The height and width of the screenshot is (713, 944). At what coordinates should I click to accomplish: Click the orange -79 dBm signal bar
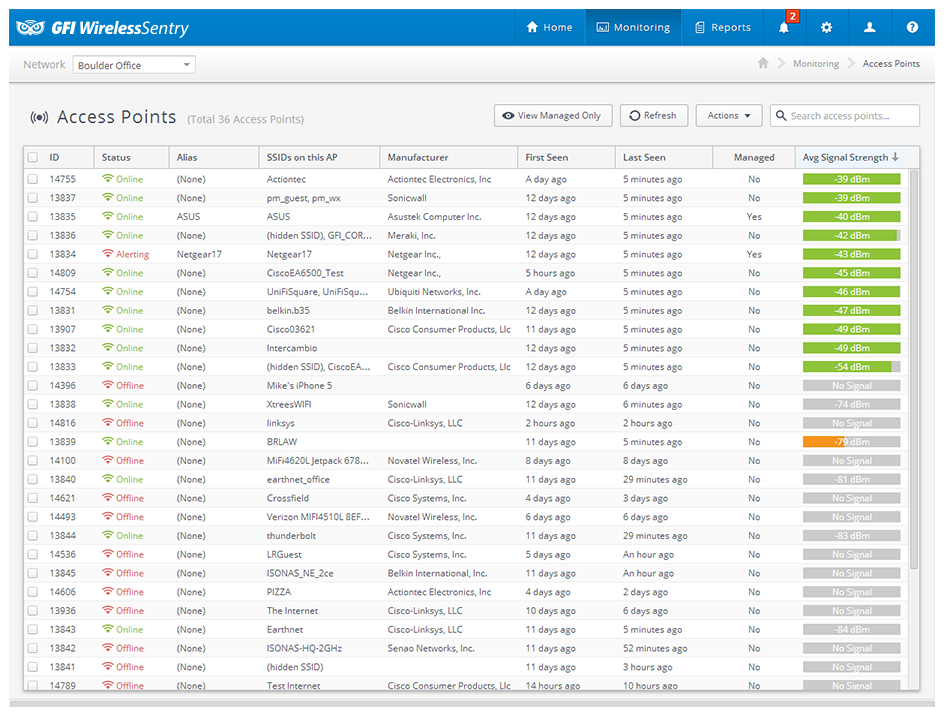coord(851,441)
